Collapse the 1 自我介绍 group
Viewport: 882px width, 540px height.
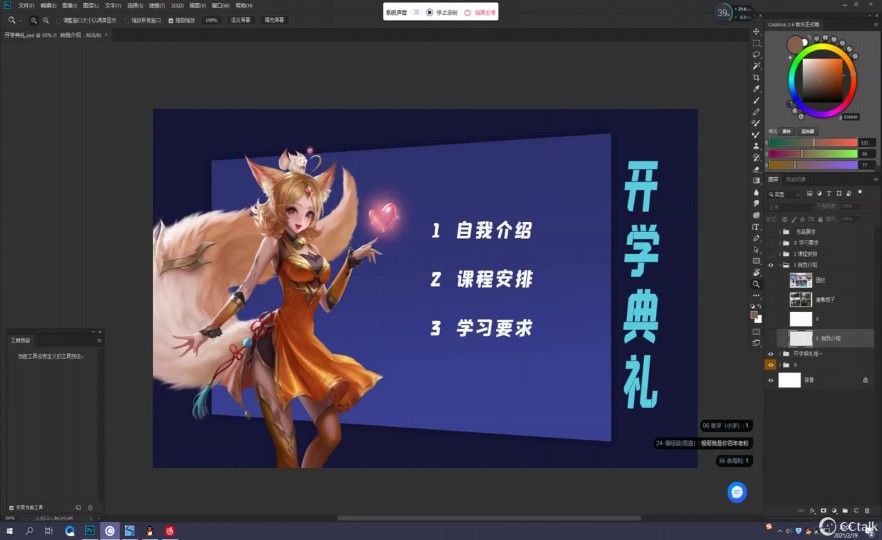[x=780, y=265]
